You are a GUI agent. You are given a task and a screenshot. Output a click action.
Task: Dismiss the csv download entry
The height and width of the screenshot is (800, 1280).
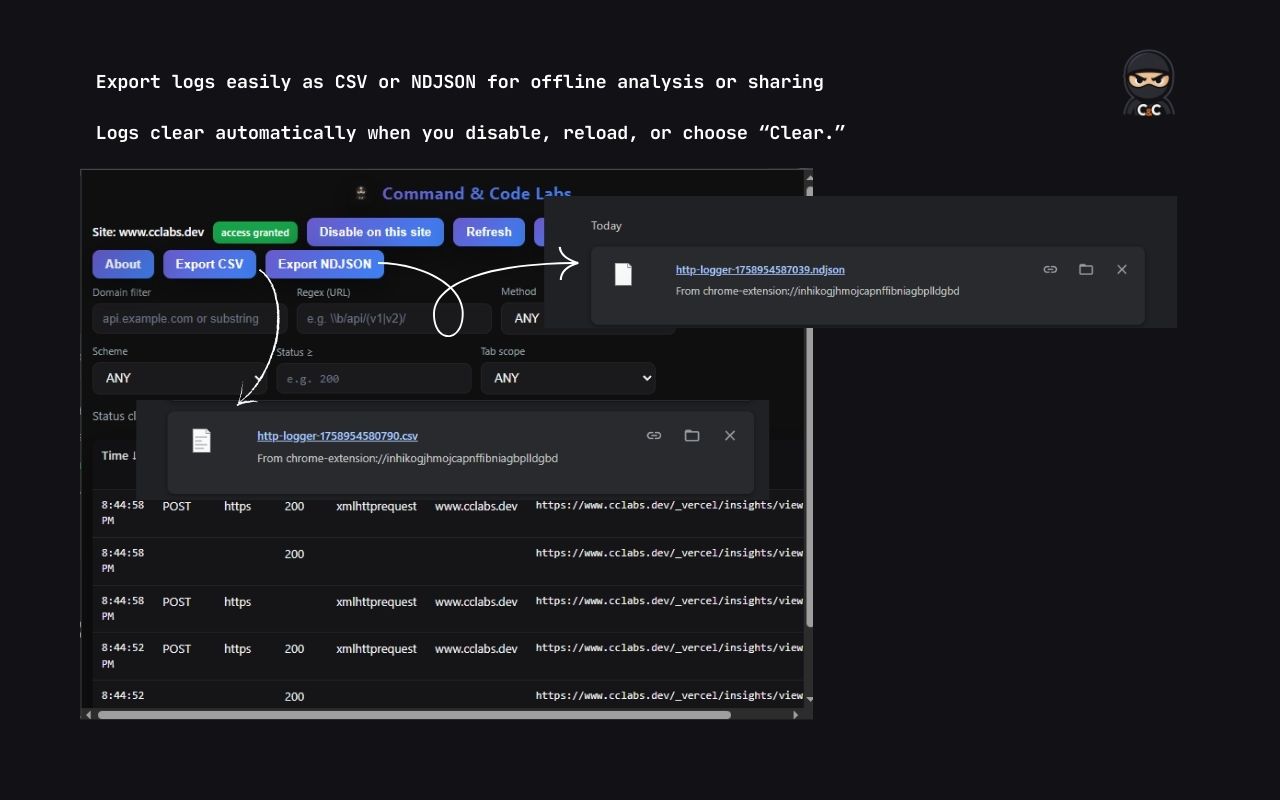pyautogui.click(x=730, y=435)
